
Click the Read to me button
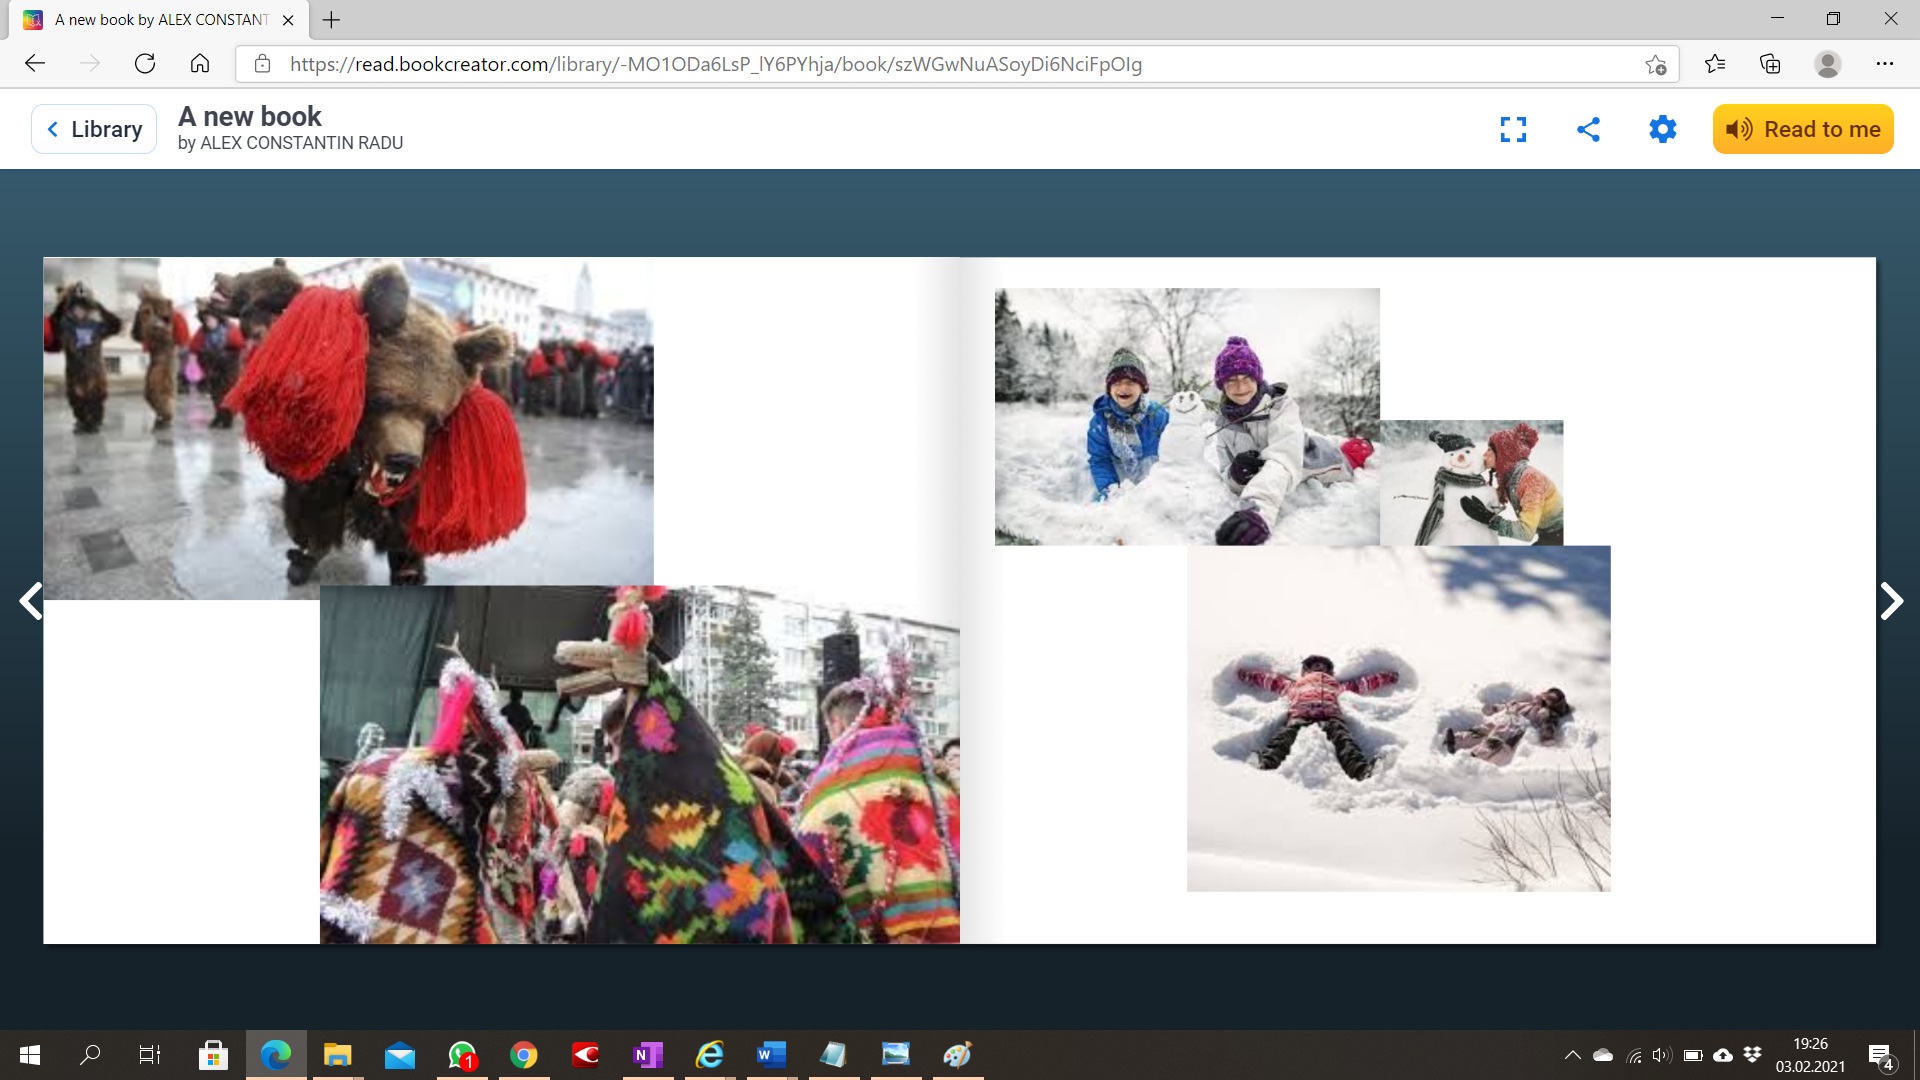click(1802, 129)
